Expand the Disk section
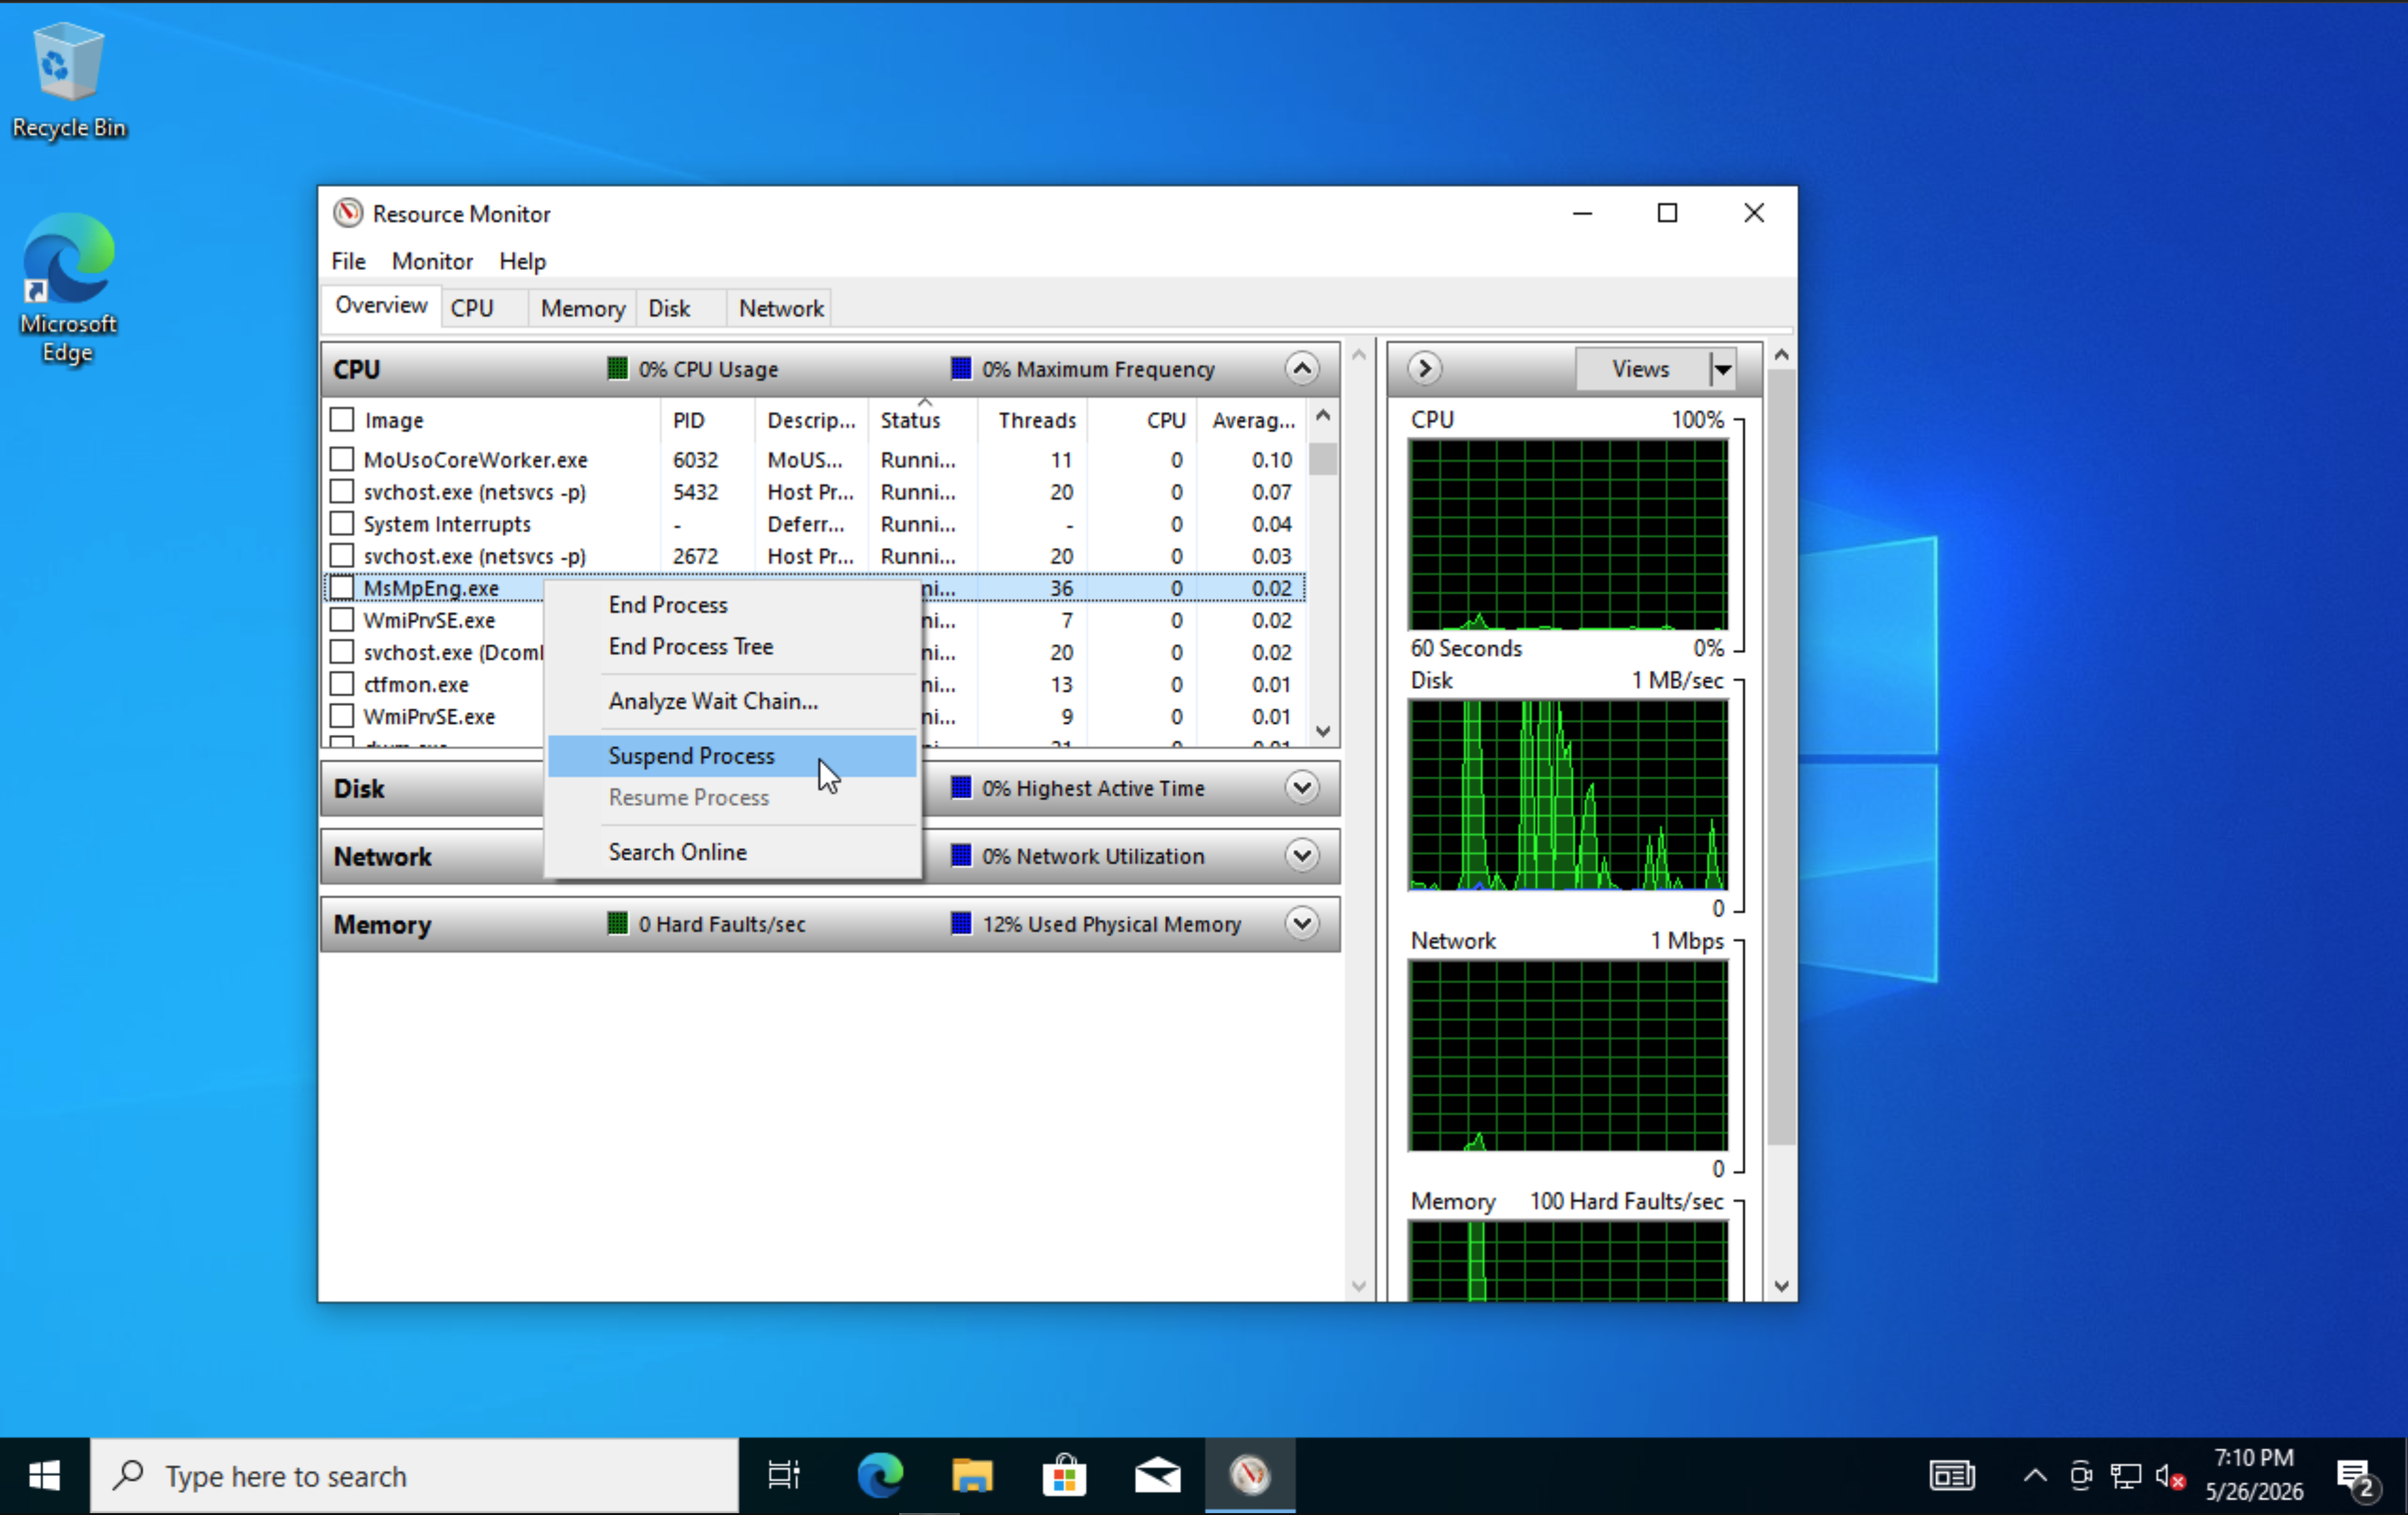The image size is (2408, 1515). [1301, 788]
